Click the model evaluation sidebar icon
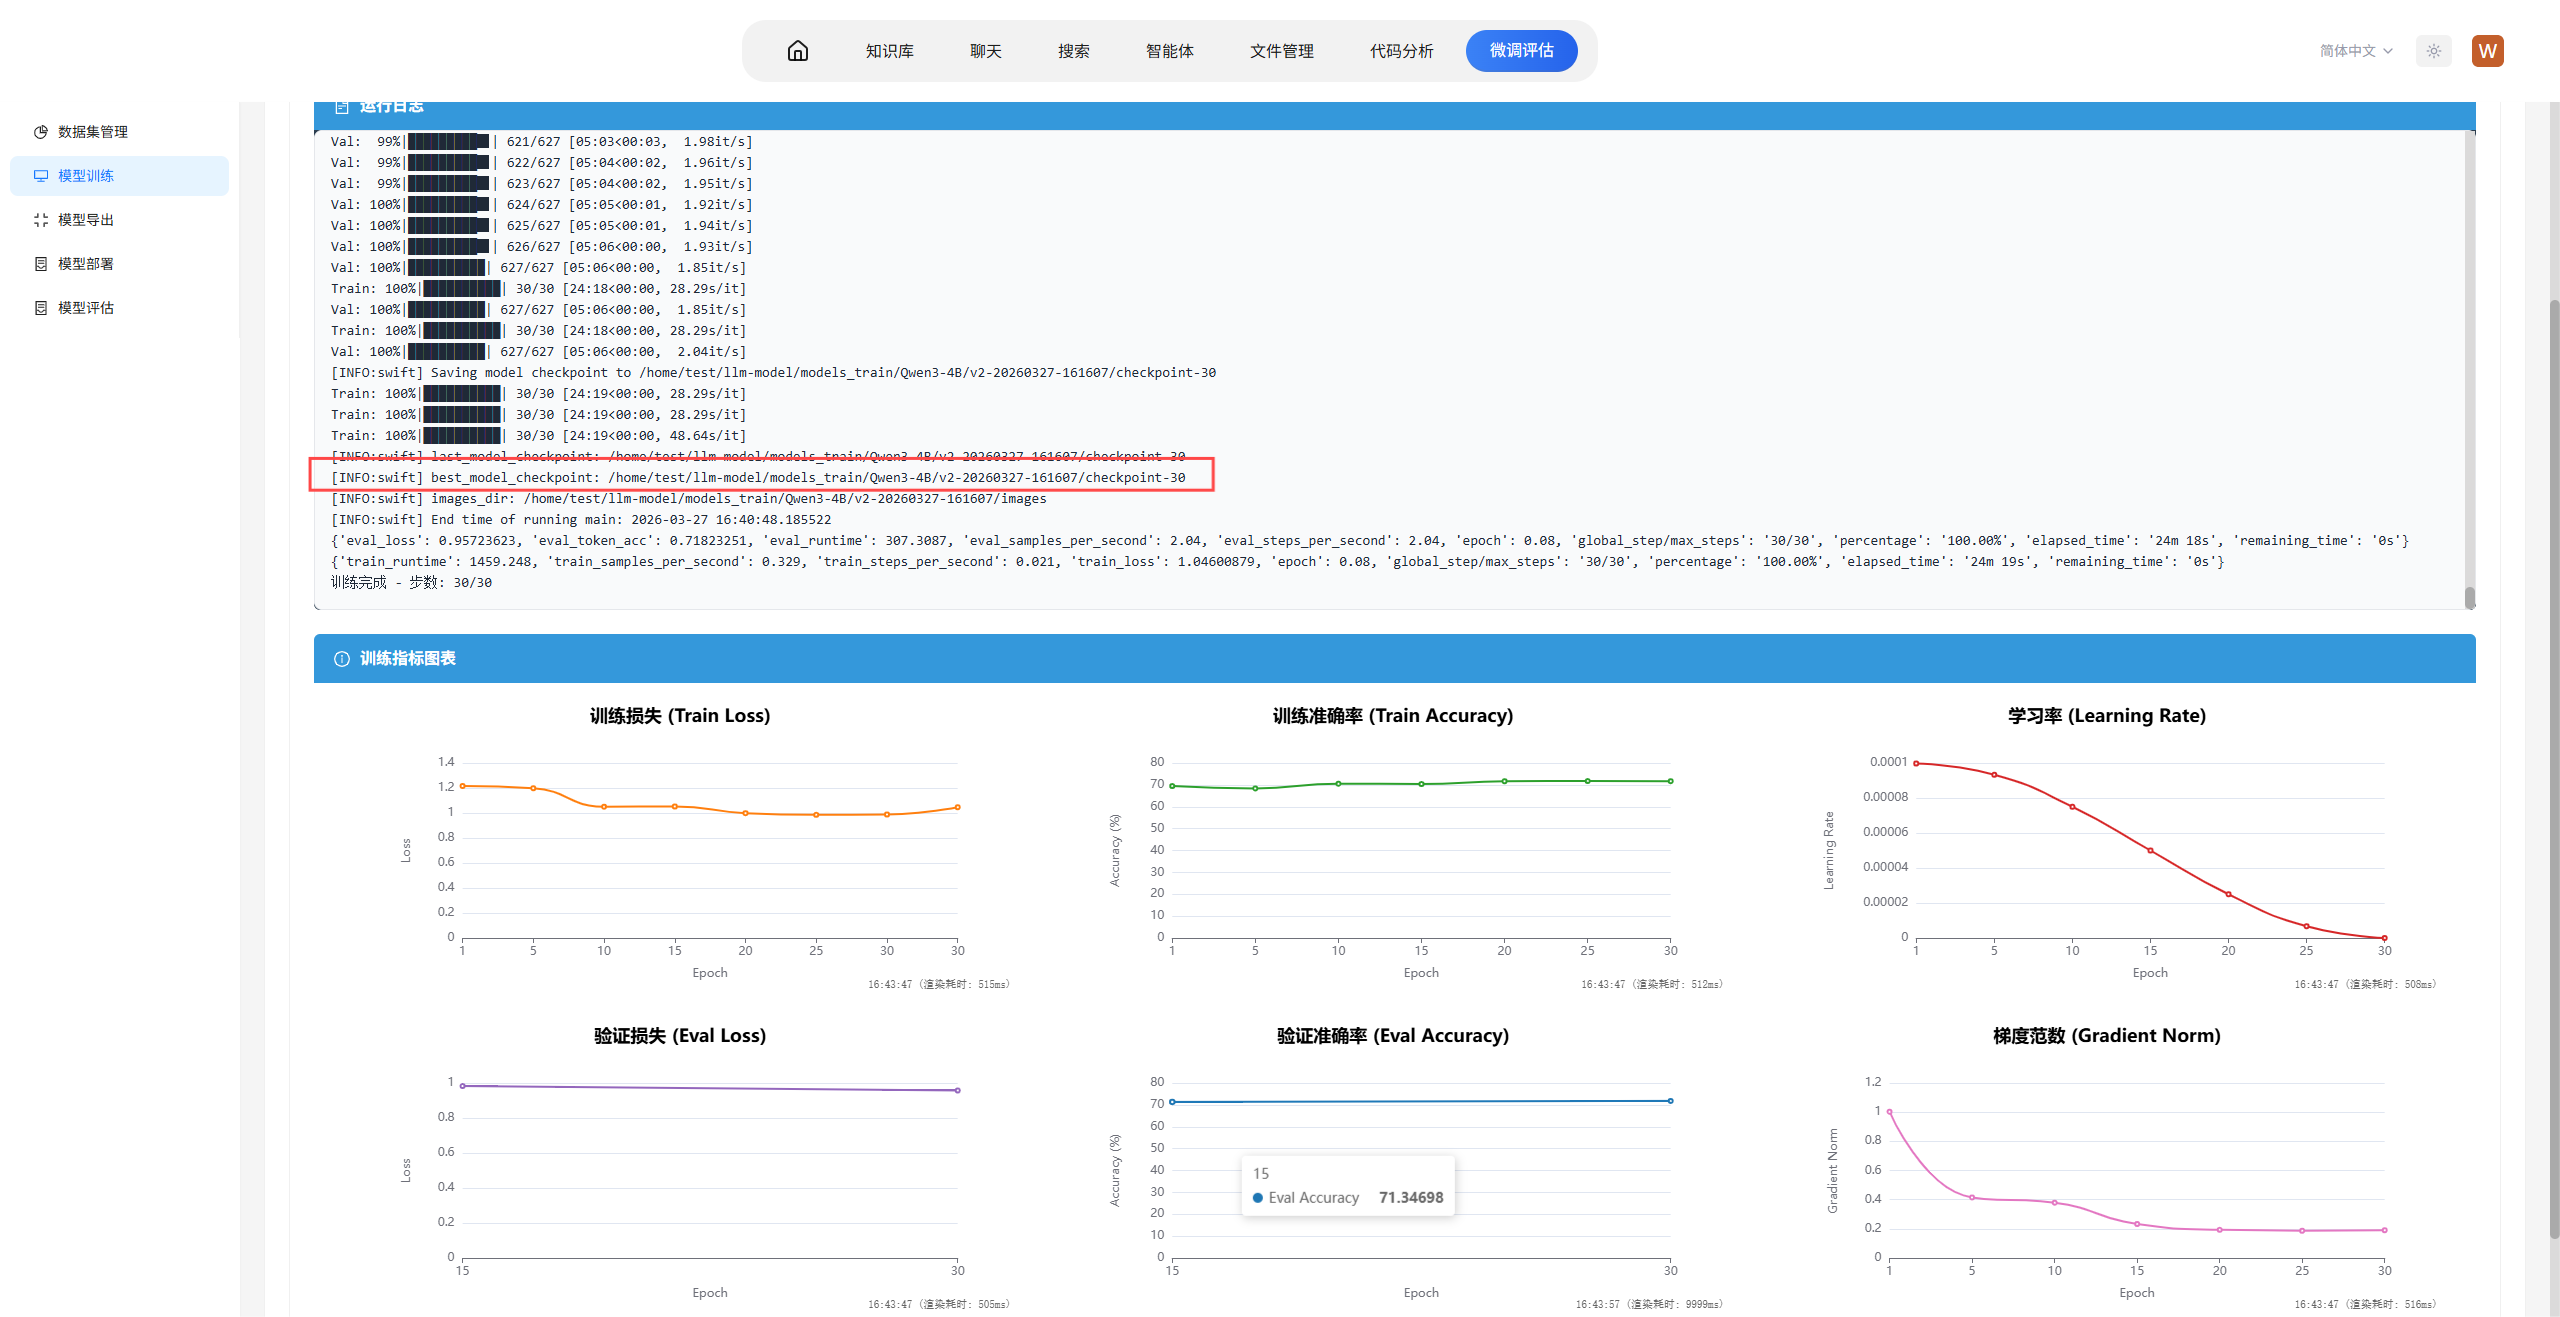2560x1317 pixels. pyautogui.click(x=41, y=308)
